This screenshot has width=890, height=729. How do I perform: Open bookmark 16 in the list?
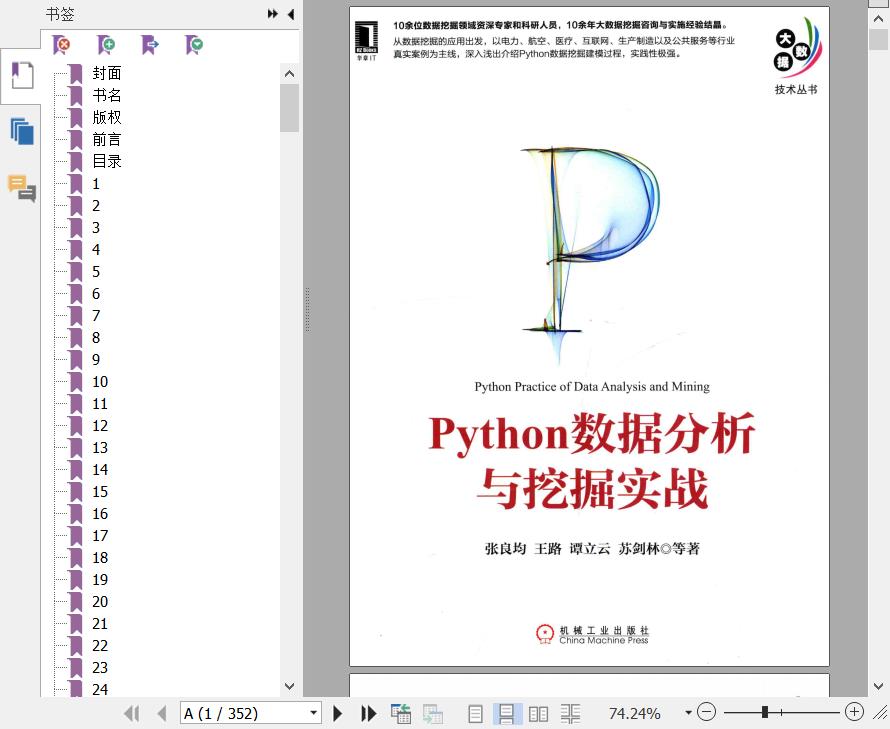(x=100, y=514)
